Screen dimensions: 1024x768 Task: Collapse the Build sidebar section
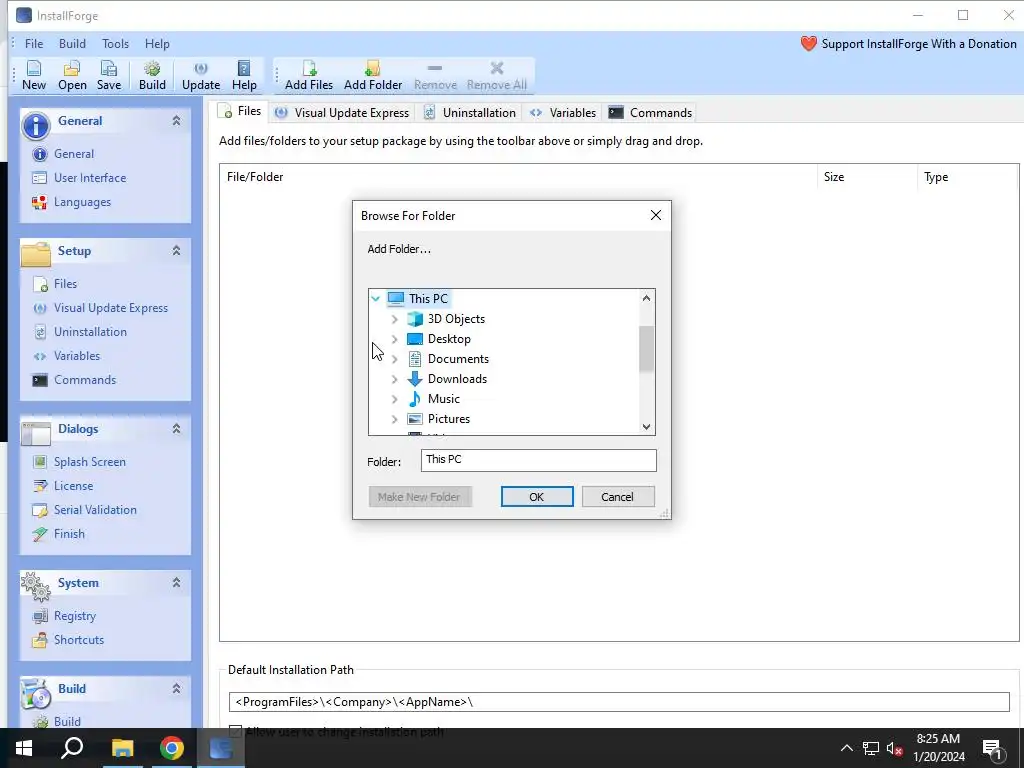point(176,688)
